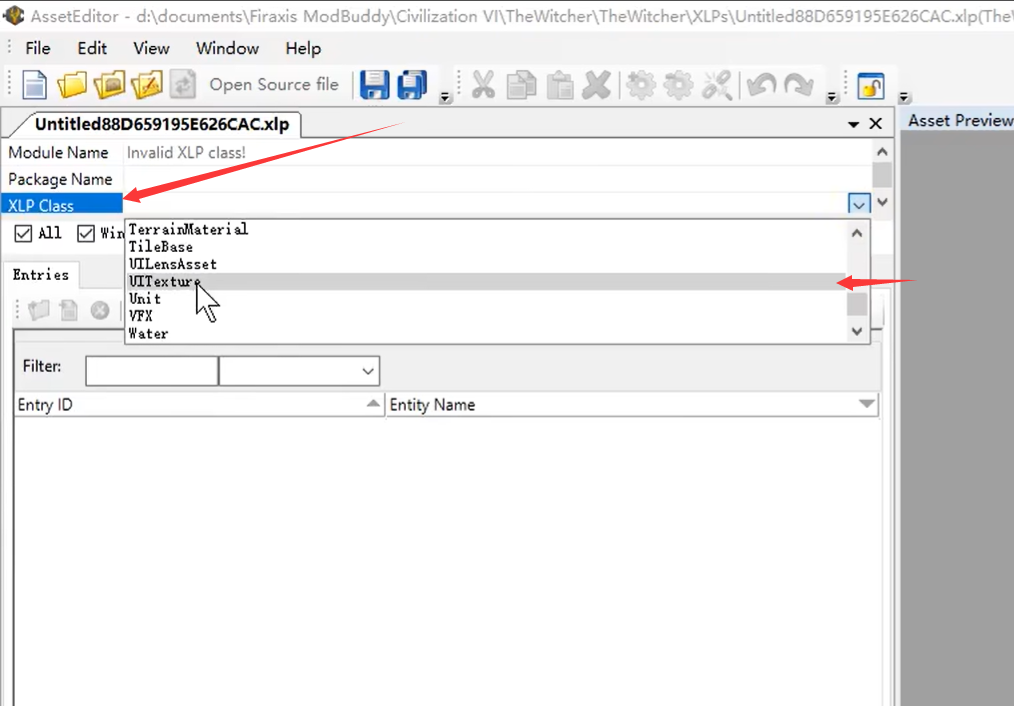
Task: Select the XLP Class property row label
Action: coord(62,205)
